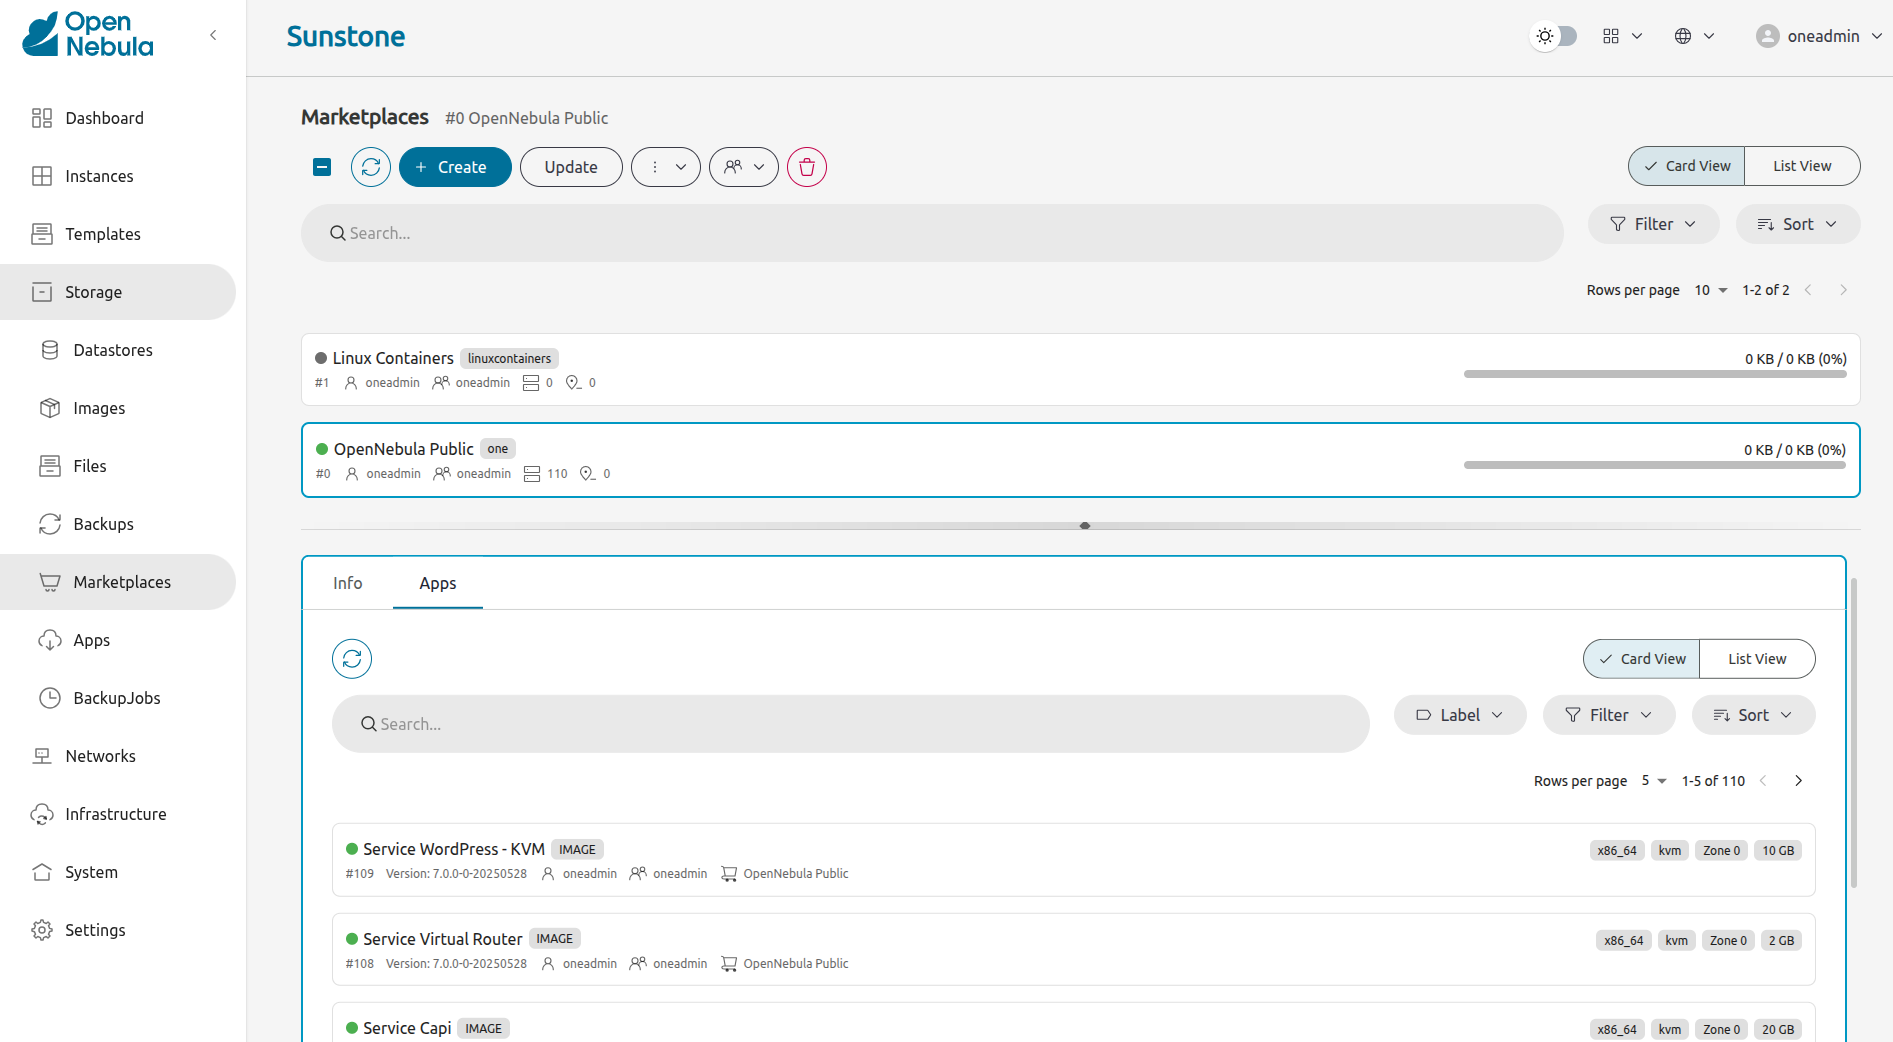Open the apps Label dropdown
Viewport: 1893px width, 1042px height.
[1460, 715]
